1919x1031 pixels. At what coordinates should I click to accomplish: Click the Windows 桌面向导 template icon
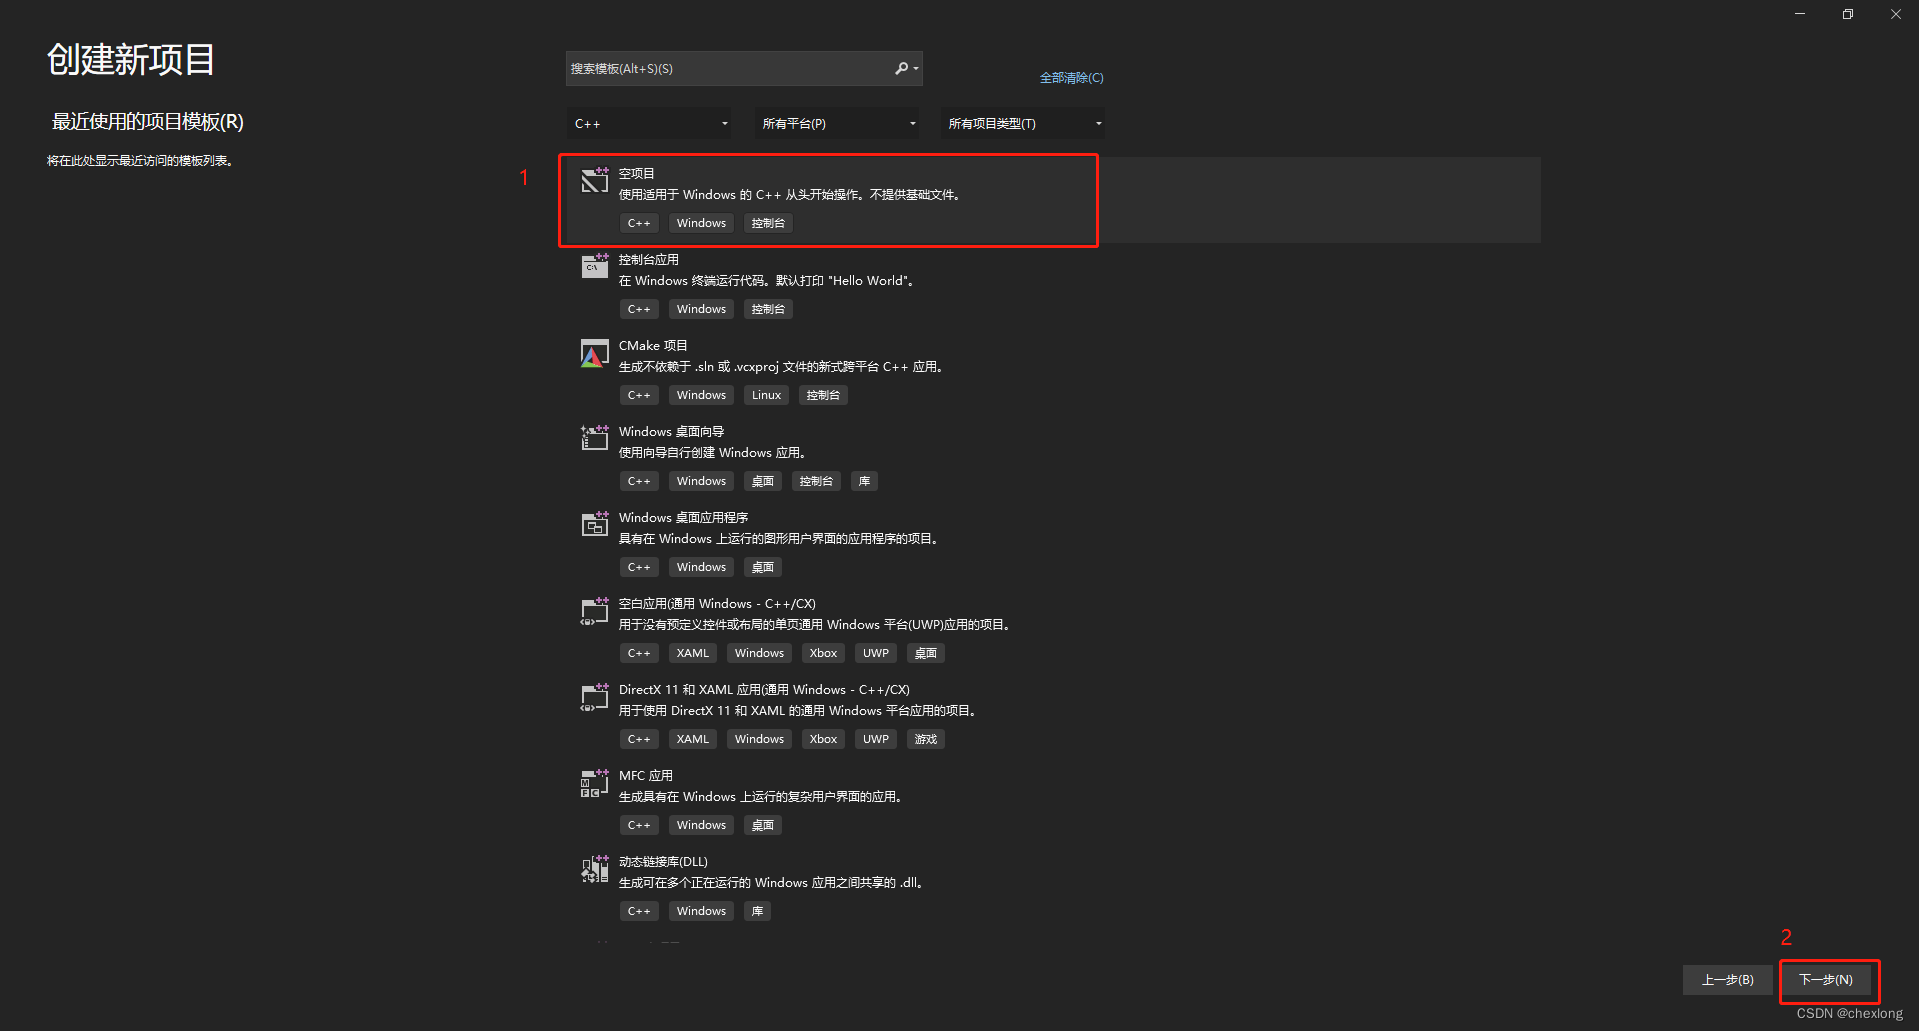(x=595, y=438)
